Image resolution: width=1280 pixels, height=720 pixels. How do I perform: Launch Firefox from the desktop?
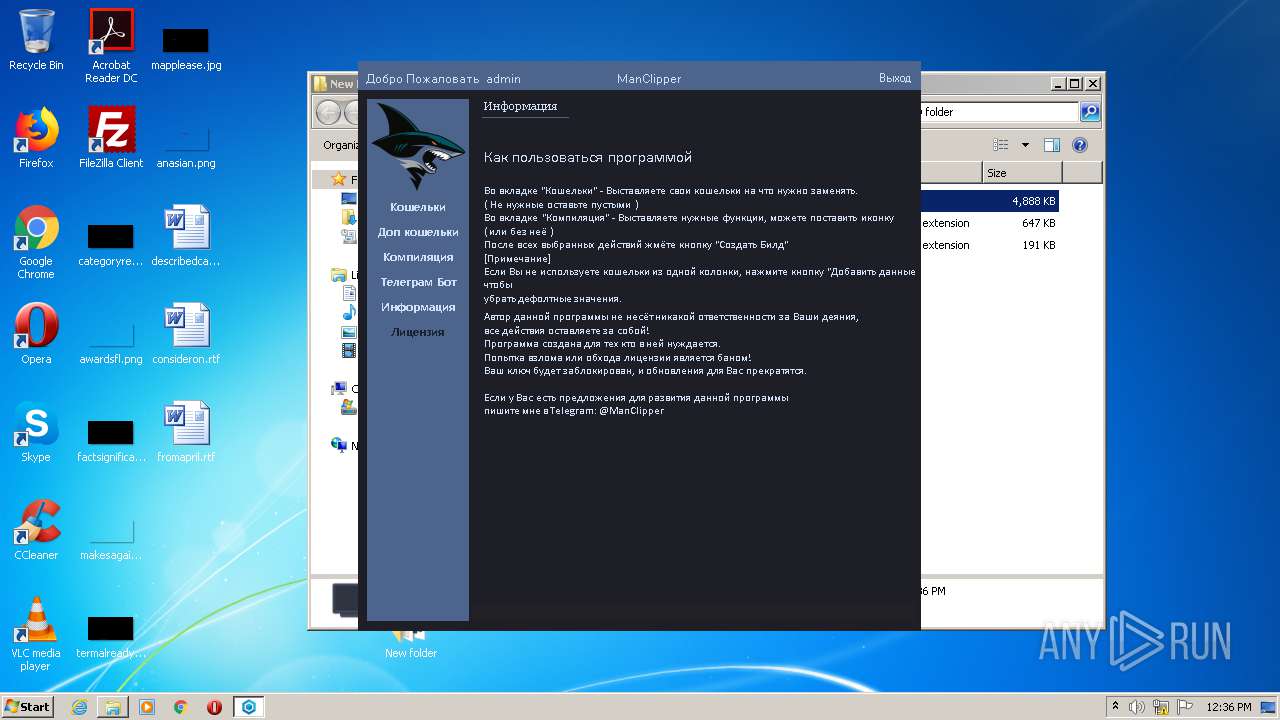36,138
